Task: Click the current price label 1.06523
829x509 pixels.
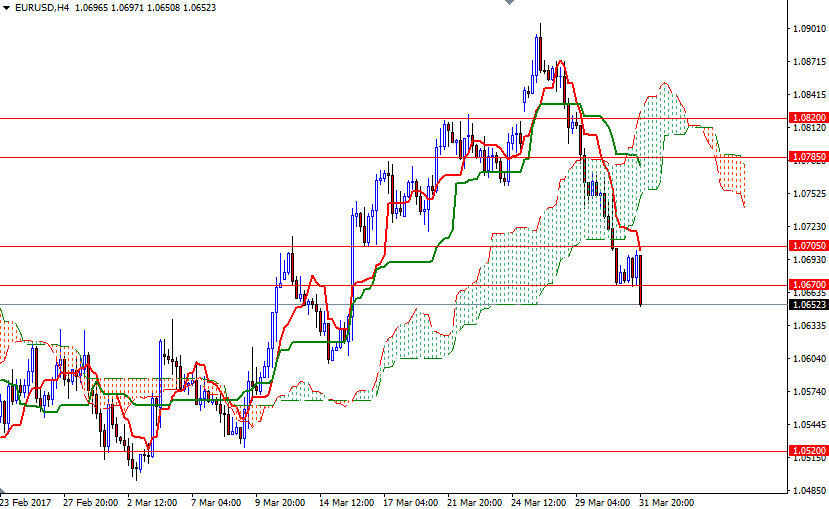Action: click(x=808, y=304)
